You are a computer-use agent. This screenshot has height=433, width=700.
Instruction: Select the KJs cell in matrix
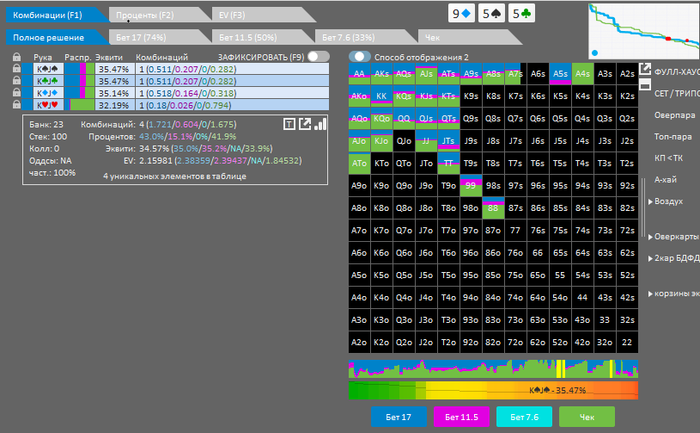(426, 96)
